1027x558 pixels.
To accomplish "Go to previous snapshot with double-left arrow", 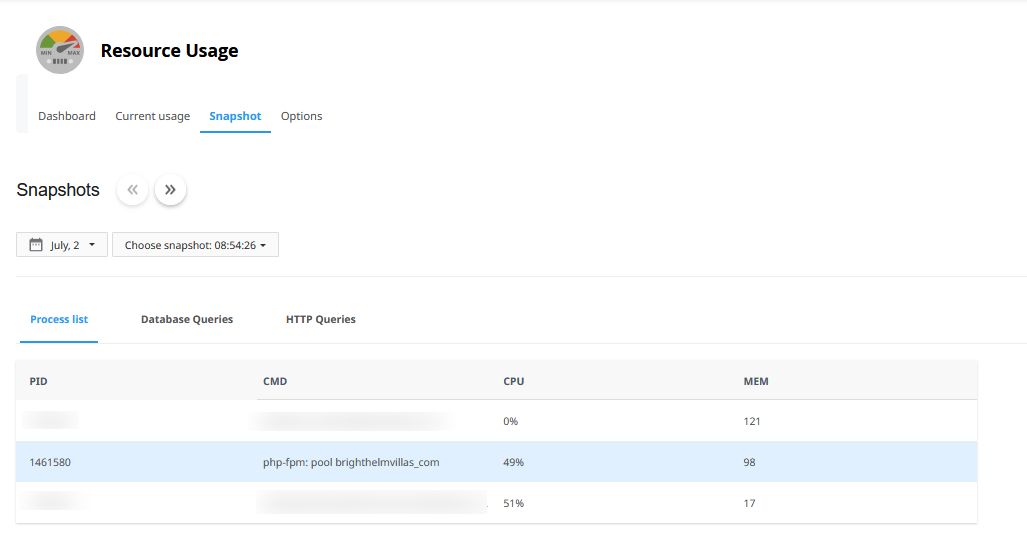I will (x=132, y=190).
